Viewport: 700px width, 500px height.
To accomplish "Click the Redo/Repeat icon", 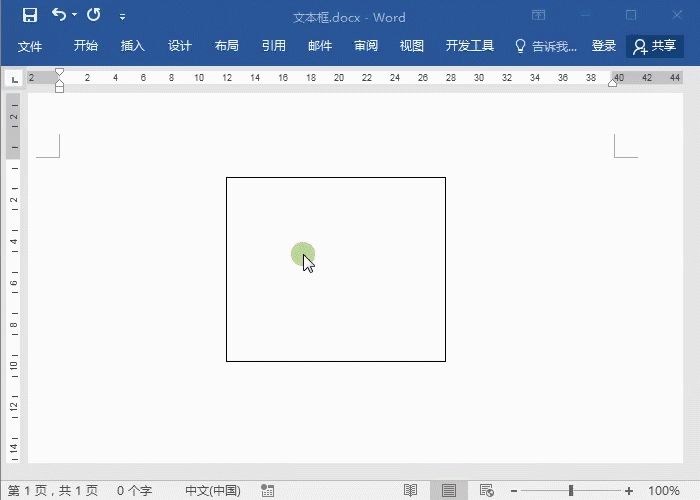I will click(x=94, y=15).
